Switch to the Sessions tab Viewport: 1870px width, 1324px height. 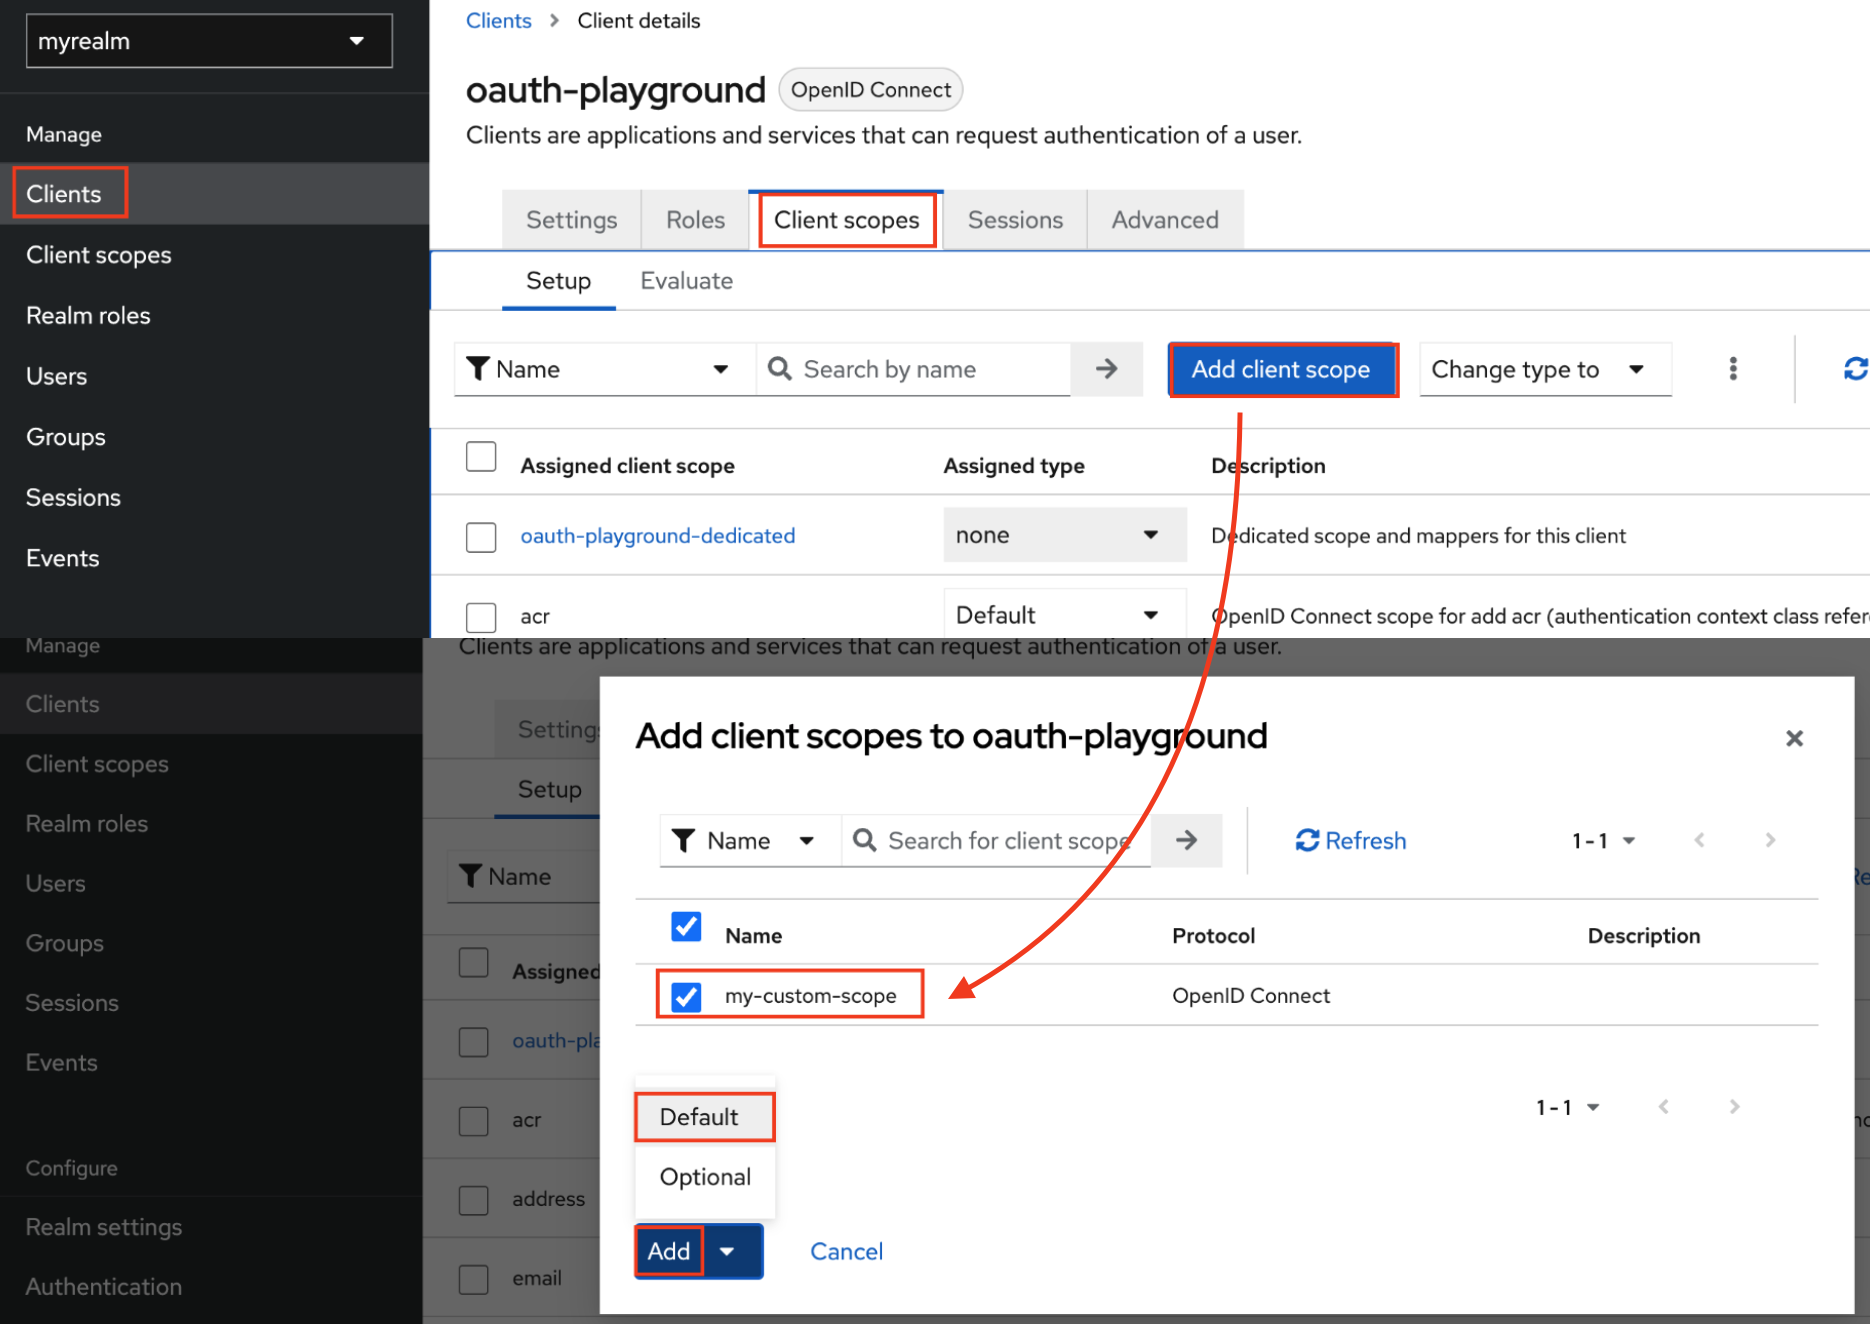click(1015, 220)
